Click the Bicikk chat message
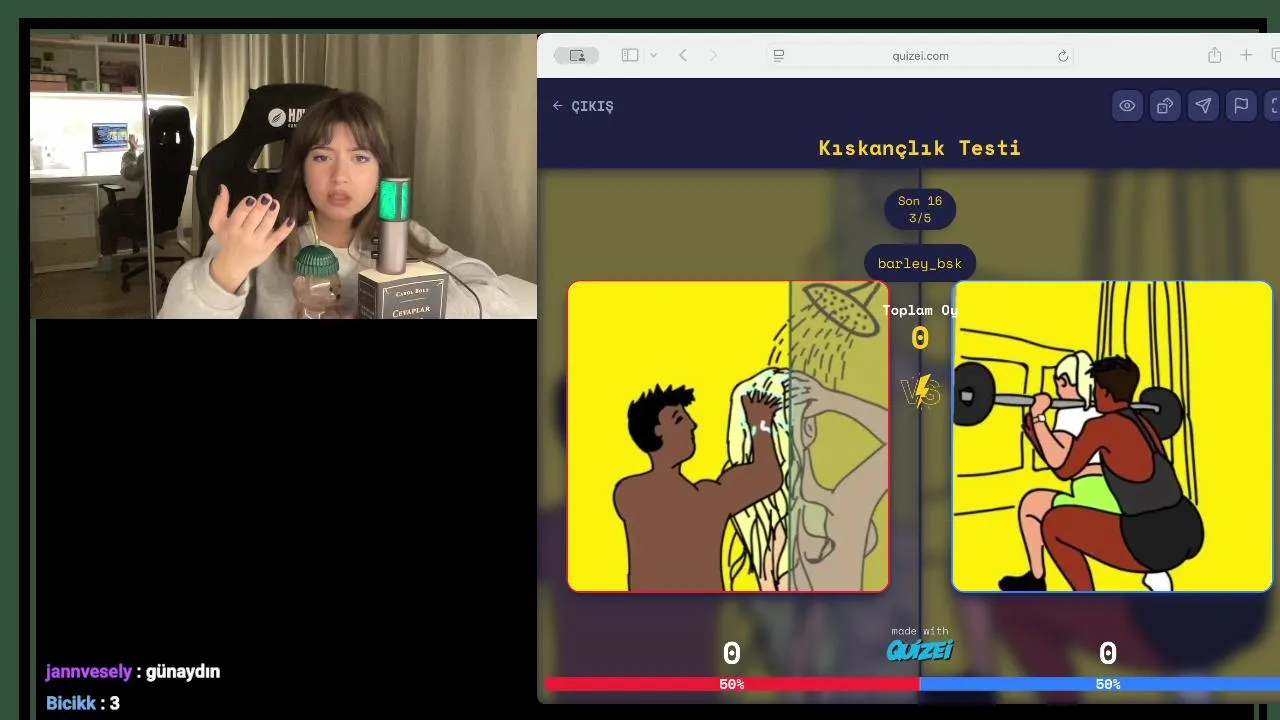1280x720 pixels. pos(83,703)
